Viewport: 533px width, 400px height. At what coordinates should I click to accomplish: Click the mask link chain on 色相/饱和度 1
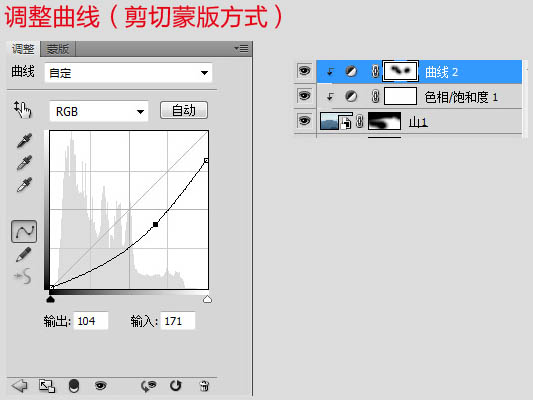pos(375,96)
